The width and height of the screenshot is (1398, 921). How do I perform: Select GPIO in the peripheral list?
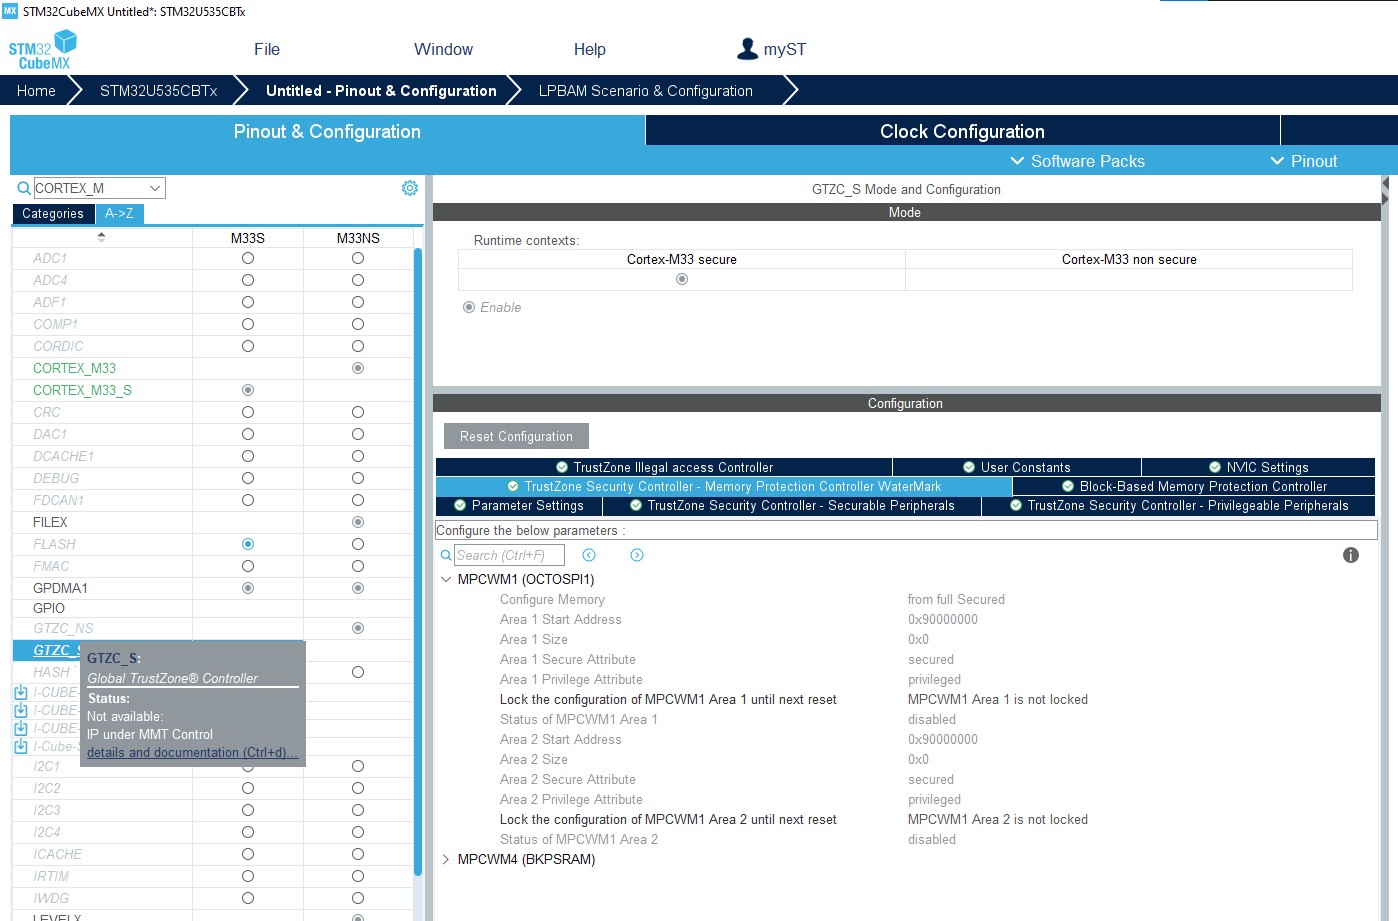pyautogui.click(x=49, y=608)
